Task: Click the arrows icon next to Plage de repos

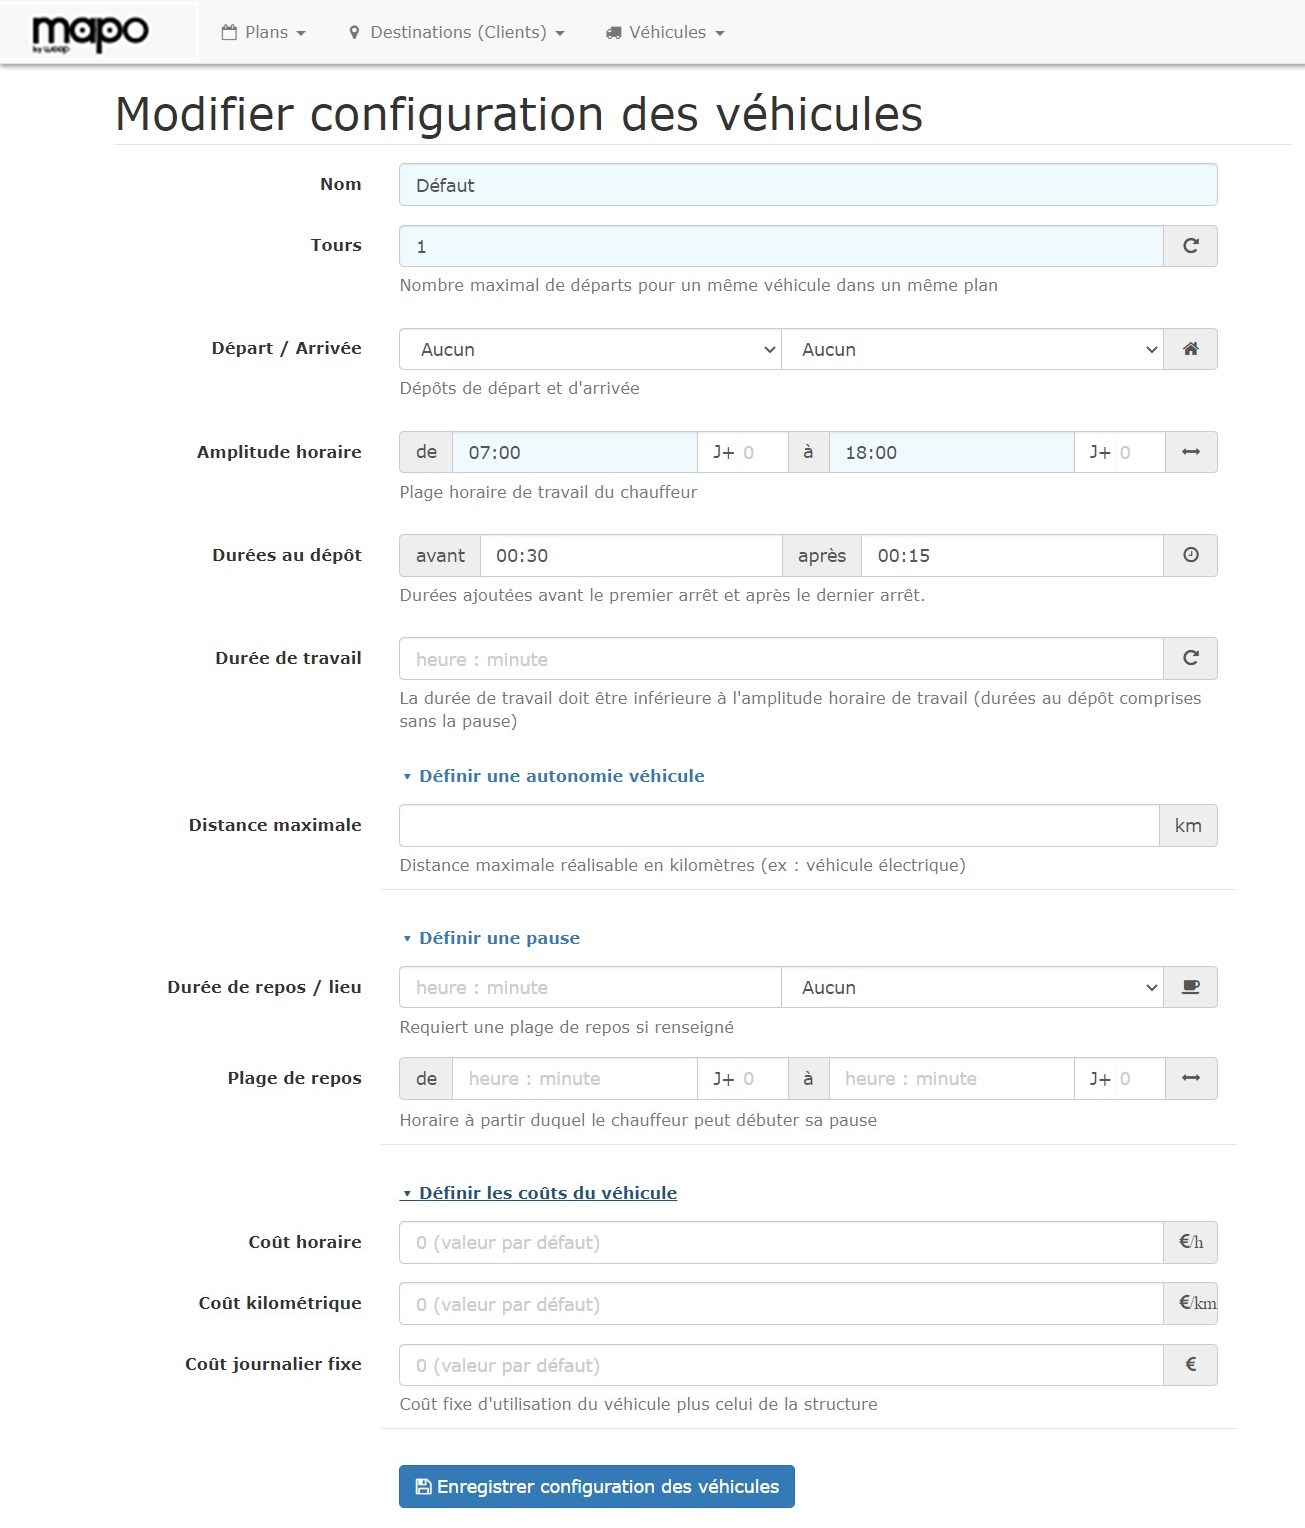Action: (1190, 1078)
